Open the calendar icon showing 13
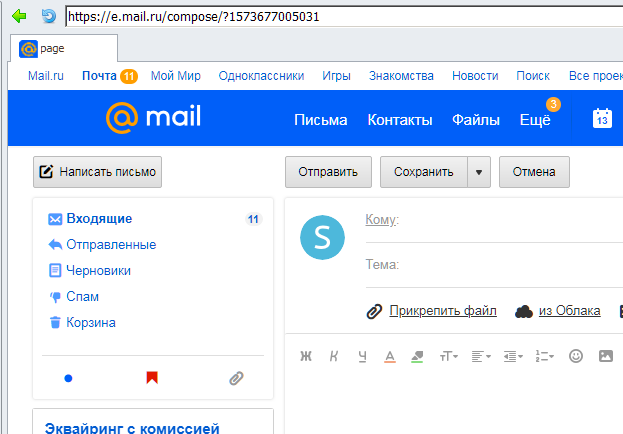Viewport: 623px width, 434px height. click(x=602, y=118)
